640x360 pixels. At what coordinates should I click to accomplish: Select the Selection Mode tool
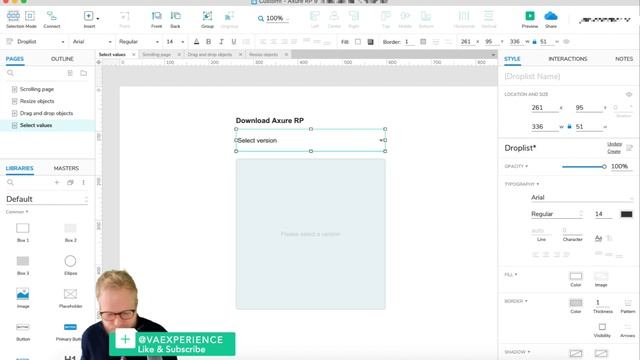click(x=21, y=19)
